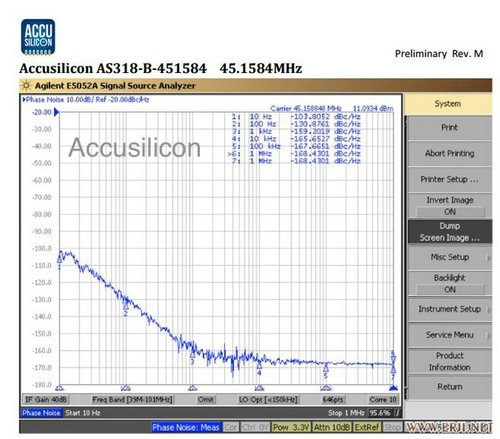Click Carrier 45.158848 MHz readout
The image size is (500, 439).
[x=306, y=108]
